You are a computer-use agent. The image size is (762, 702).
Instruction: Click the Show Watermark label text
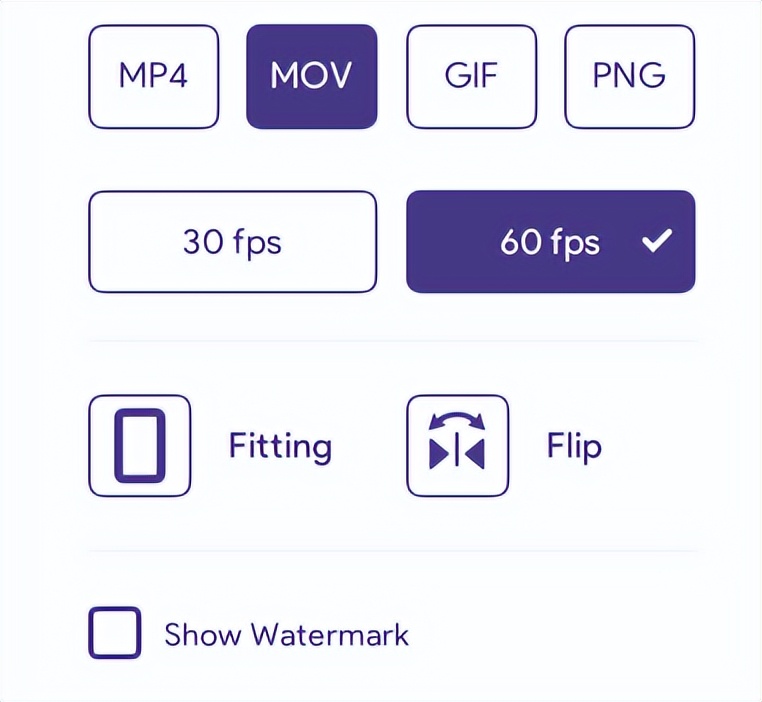coord(286,634)
